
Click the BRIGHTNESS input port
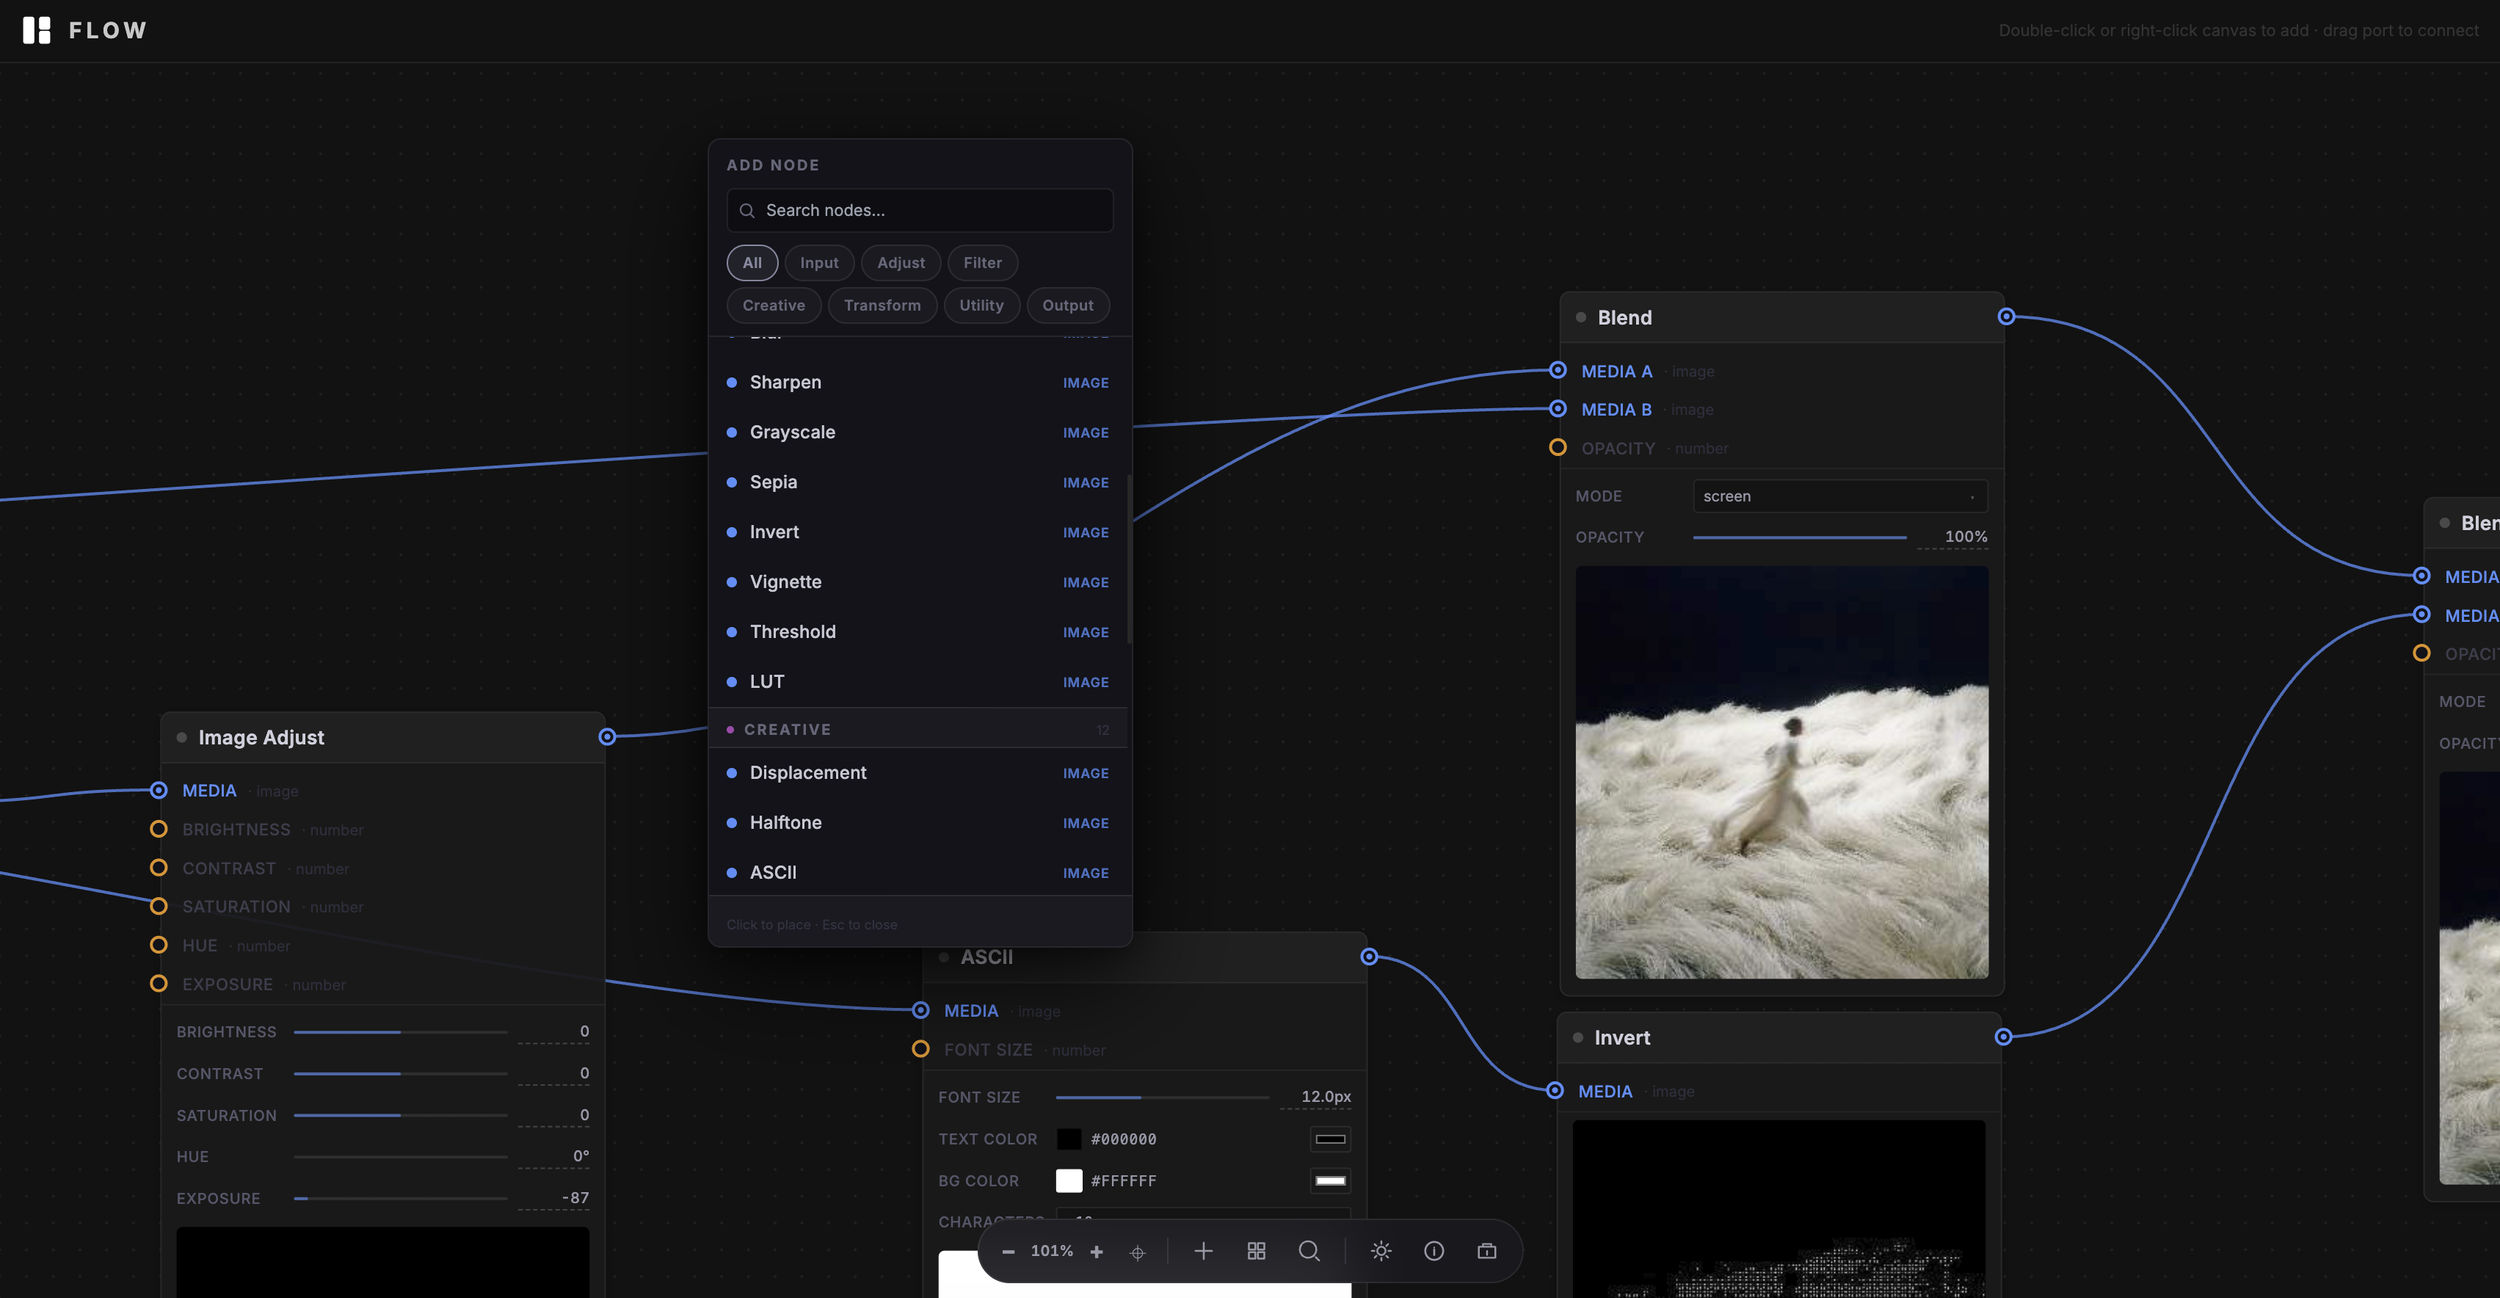pos(158,829)
